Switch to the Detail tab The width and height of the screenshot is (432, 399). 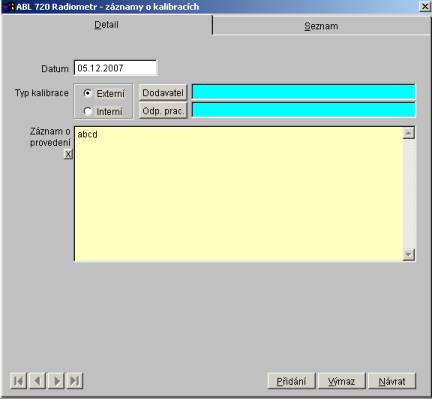click(x=107, y=25)
